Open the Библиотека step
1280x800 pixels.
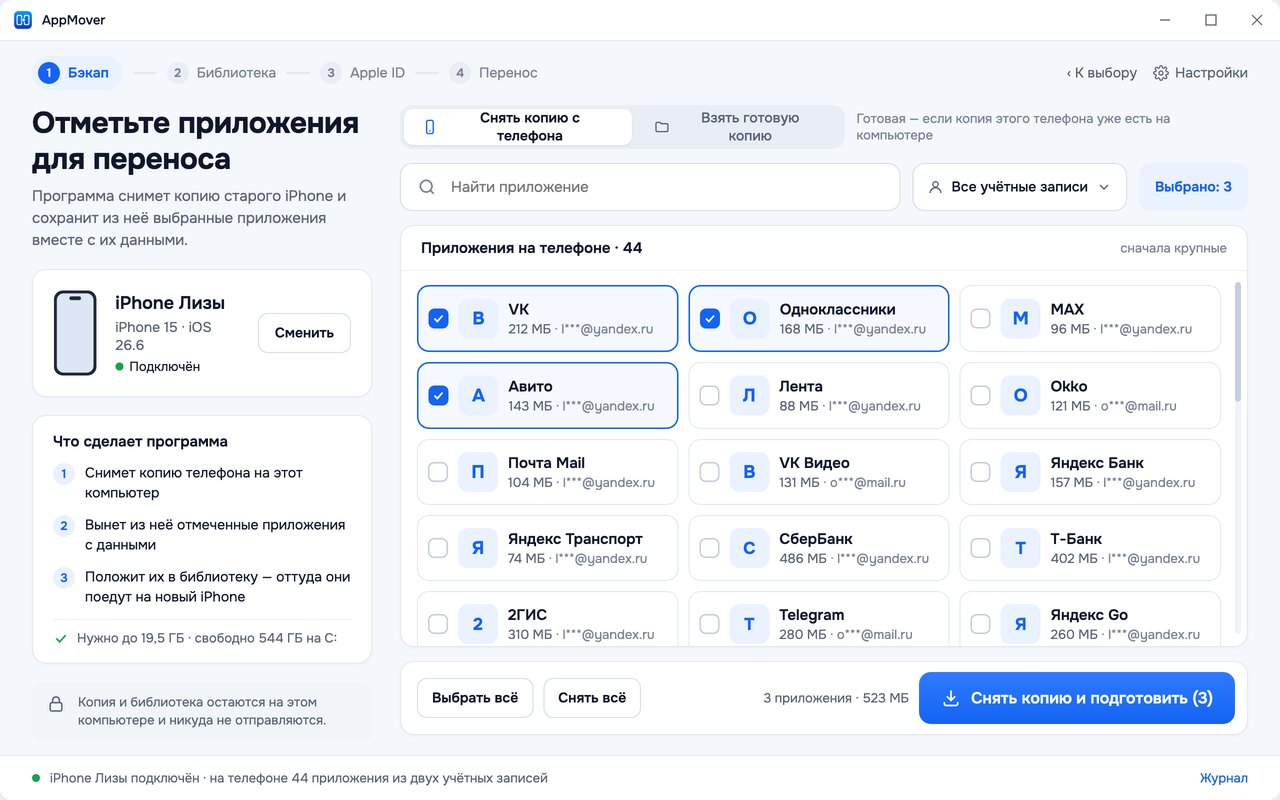coord(222,73)
